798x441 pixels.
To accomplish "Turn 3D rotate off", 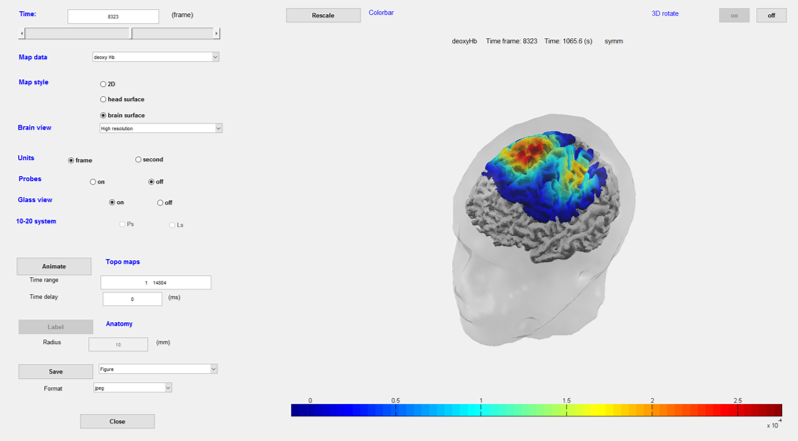I will tap(771, 15).
